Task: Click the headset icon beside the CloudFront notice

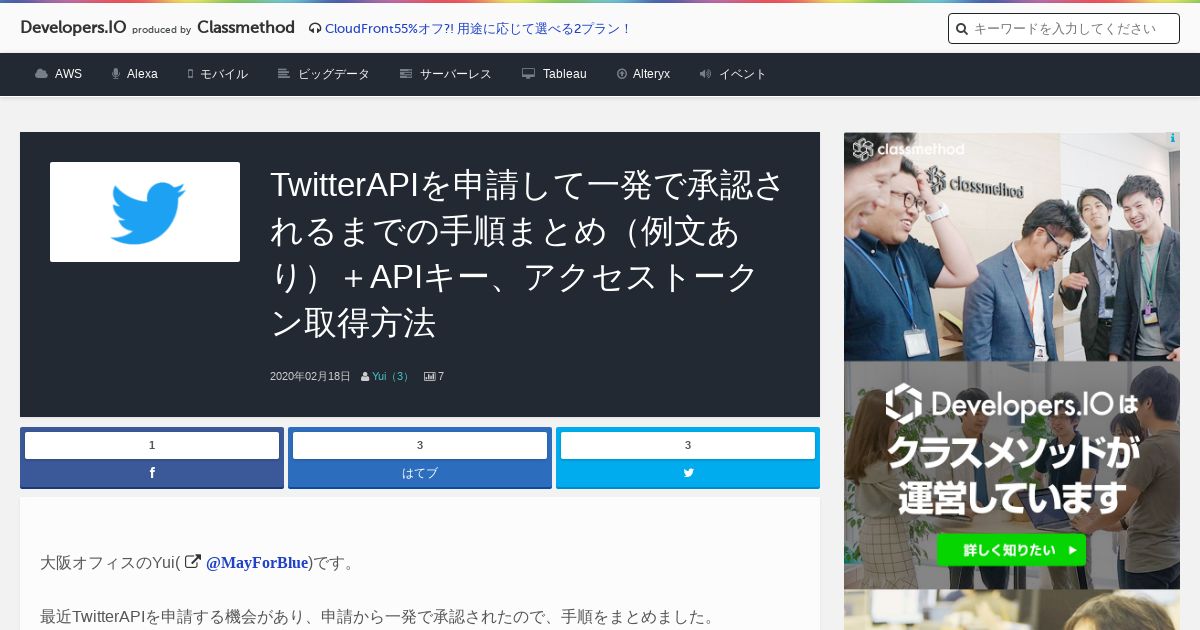Action: pyautogui.click(x=315, y=28)
